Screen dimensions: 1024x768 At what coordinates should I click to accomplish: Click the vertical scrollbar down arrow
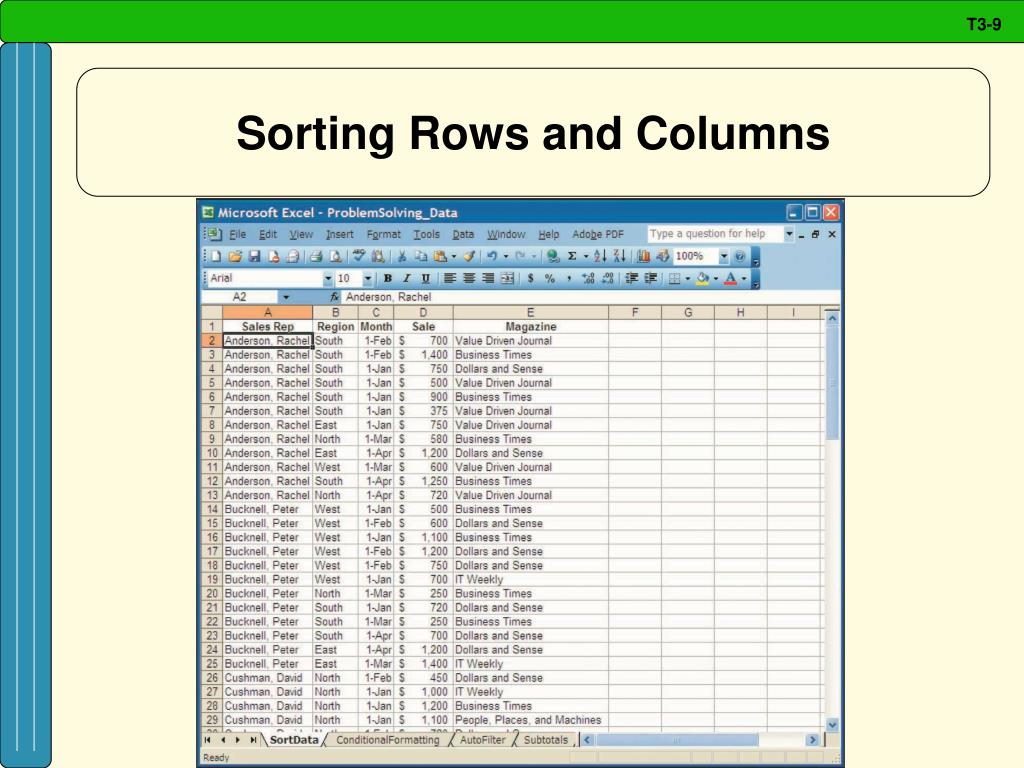[832, 724]
